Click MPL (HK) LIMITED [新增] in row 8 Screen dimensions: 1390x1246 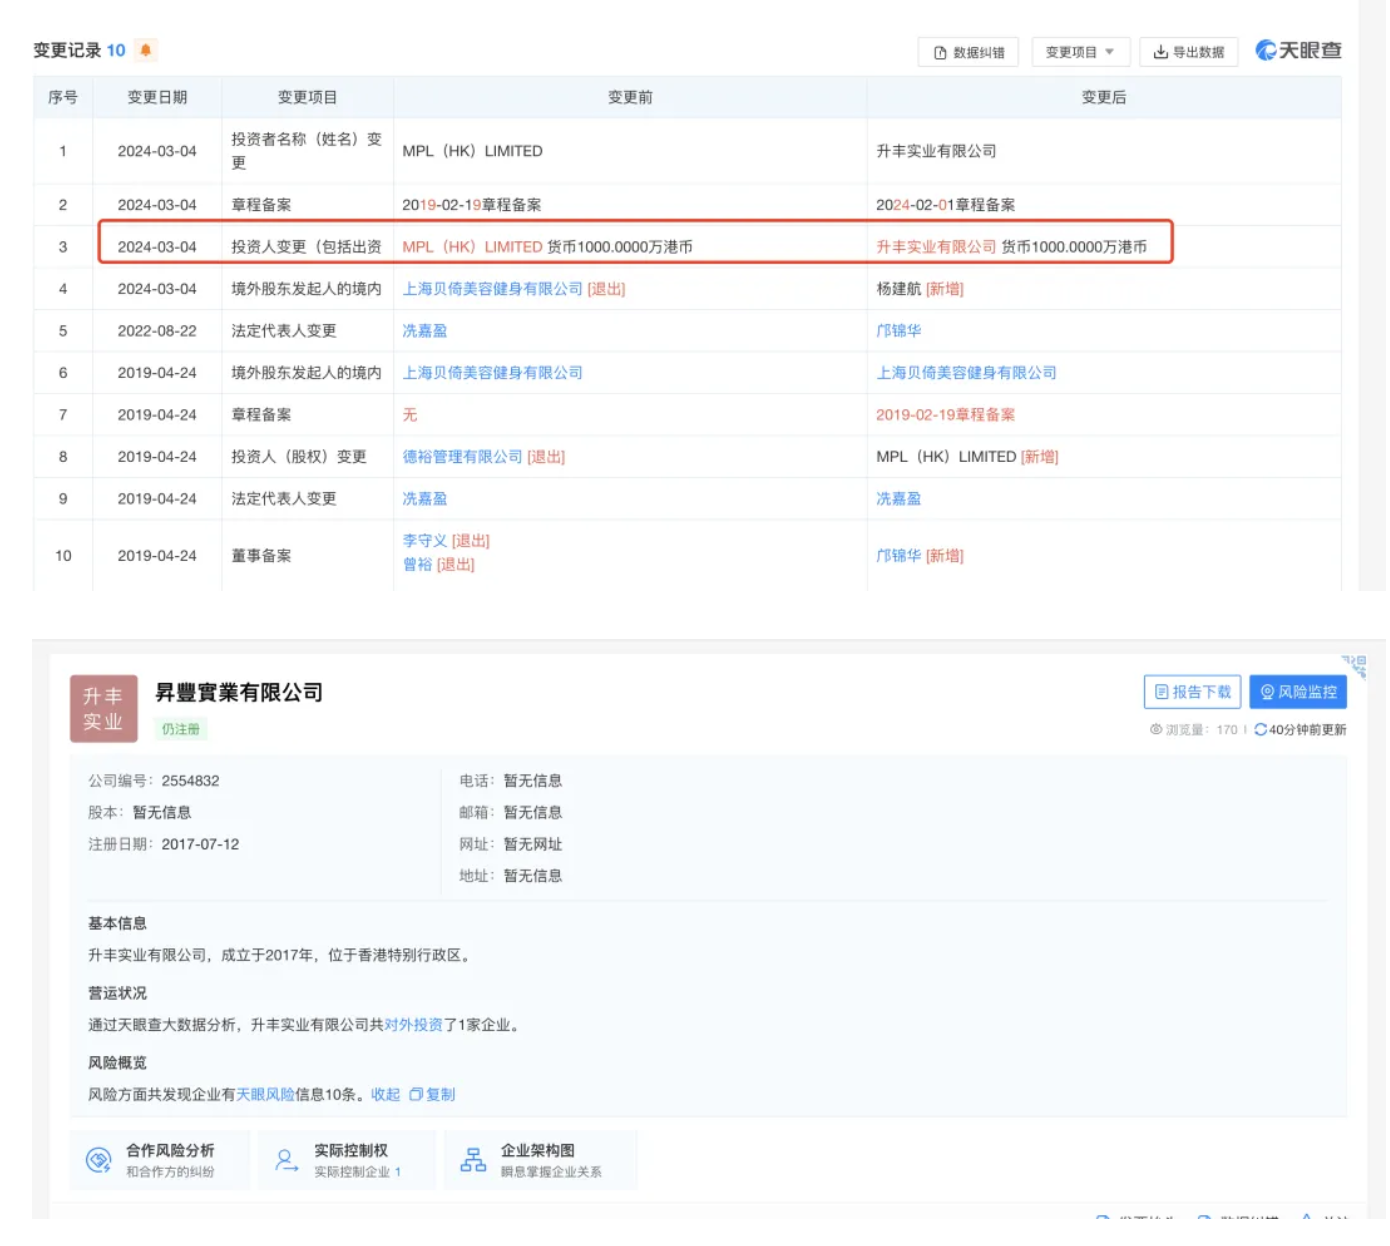coord(967,457)
